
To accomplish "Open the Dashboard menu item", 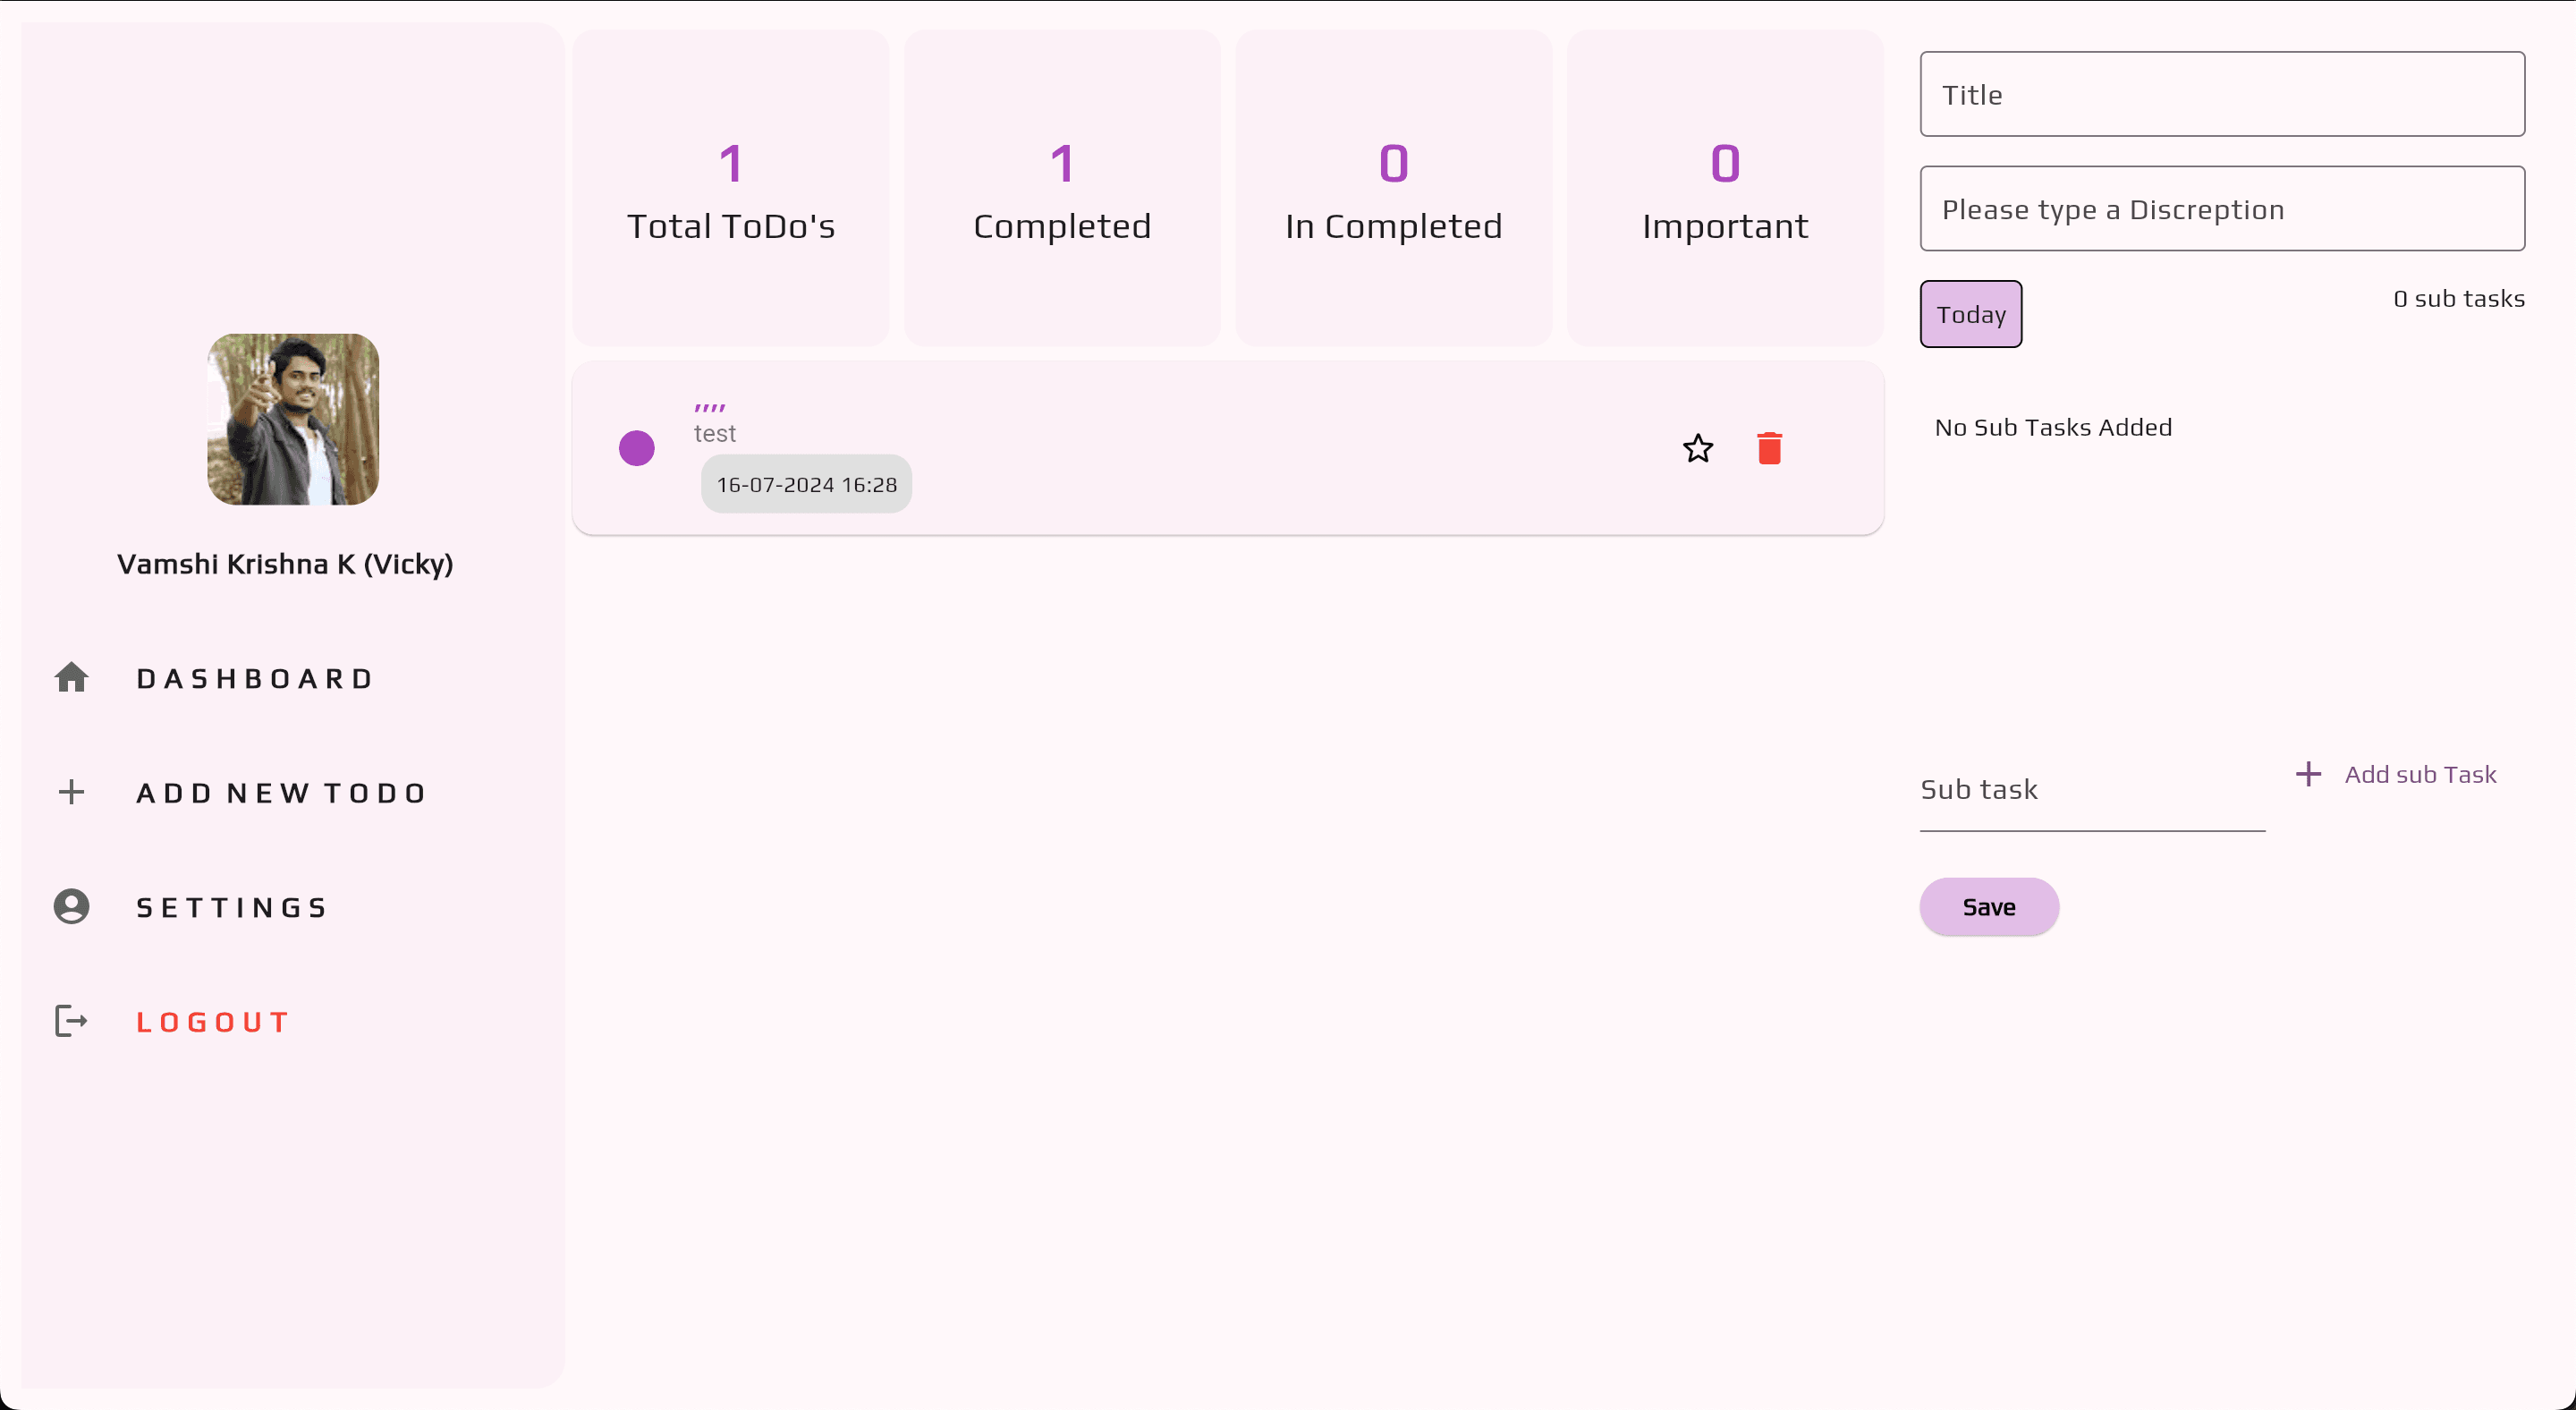I will [x=255, y=679].
